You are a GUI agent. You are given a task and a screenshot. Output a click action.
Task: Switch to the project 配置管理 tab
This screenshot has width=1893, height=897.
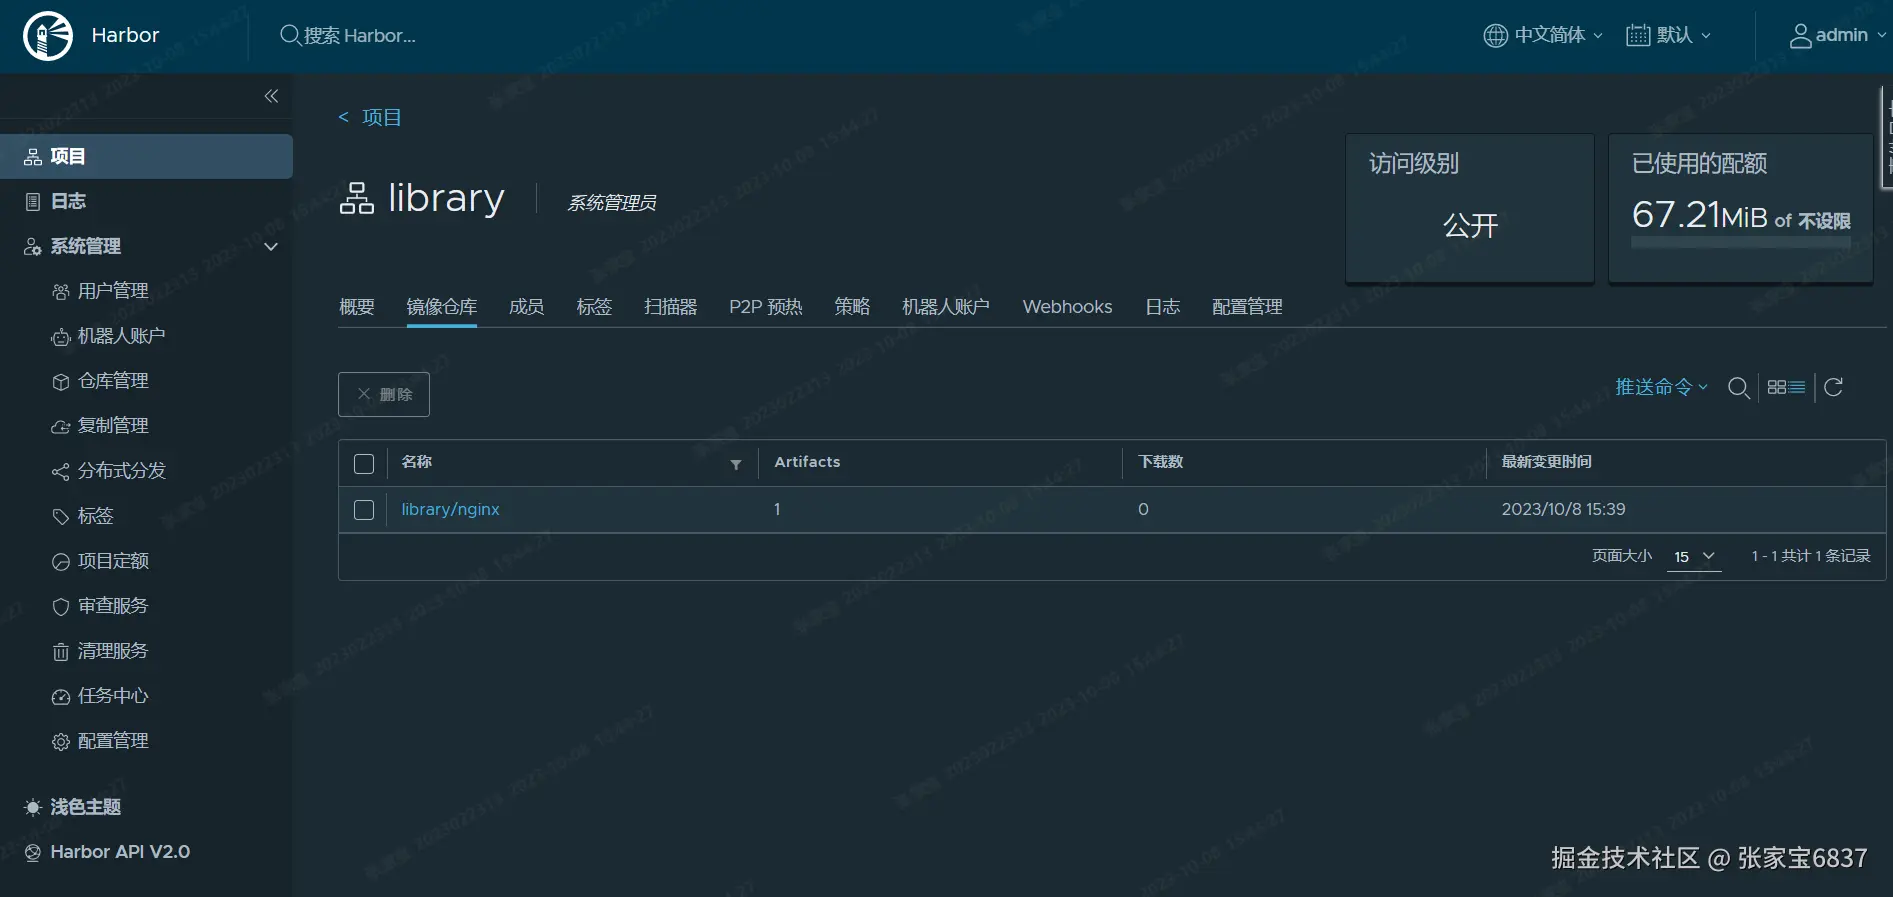tap(1247, 307)
